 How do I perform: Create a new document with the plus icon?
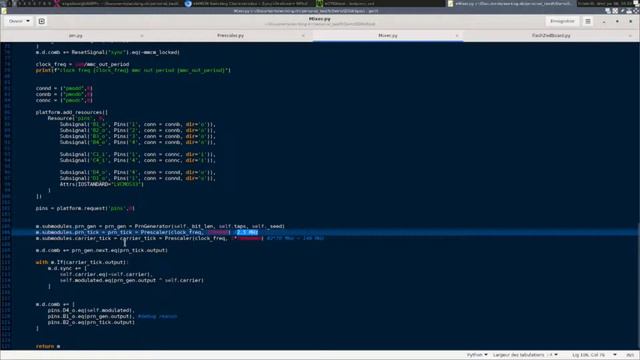(x=42, y=21)
